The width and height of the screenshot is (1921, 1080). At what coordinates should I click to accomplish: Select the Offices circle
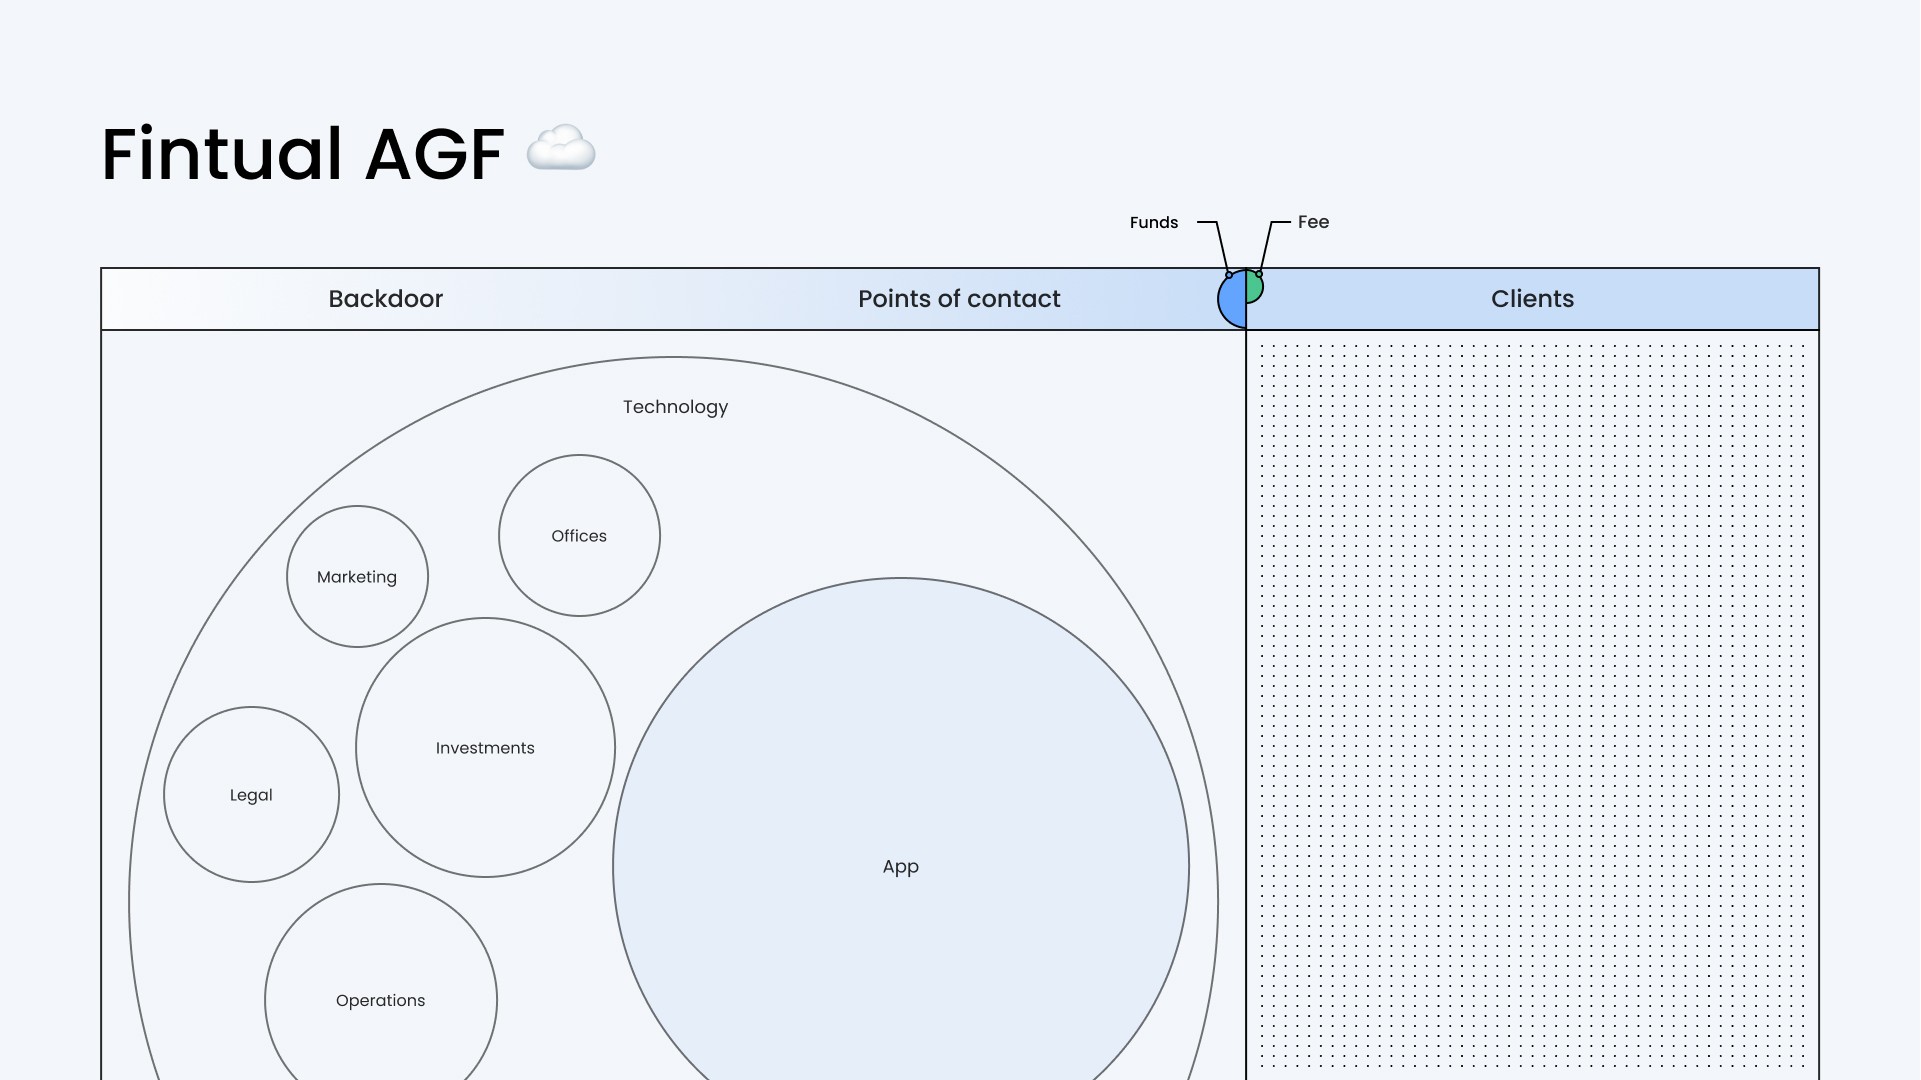click(579, 536)
